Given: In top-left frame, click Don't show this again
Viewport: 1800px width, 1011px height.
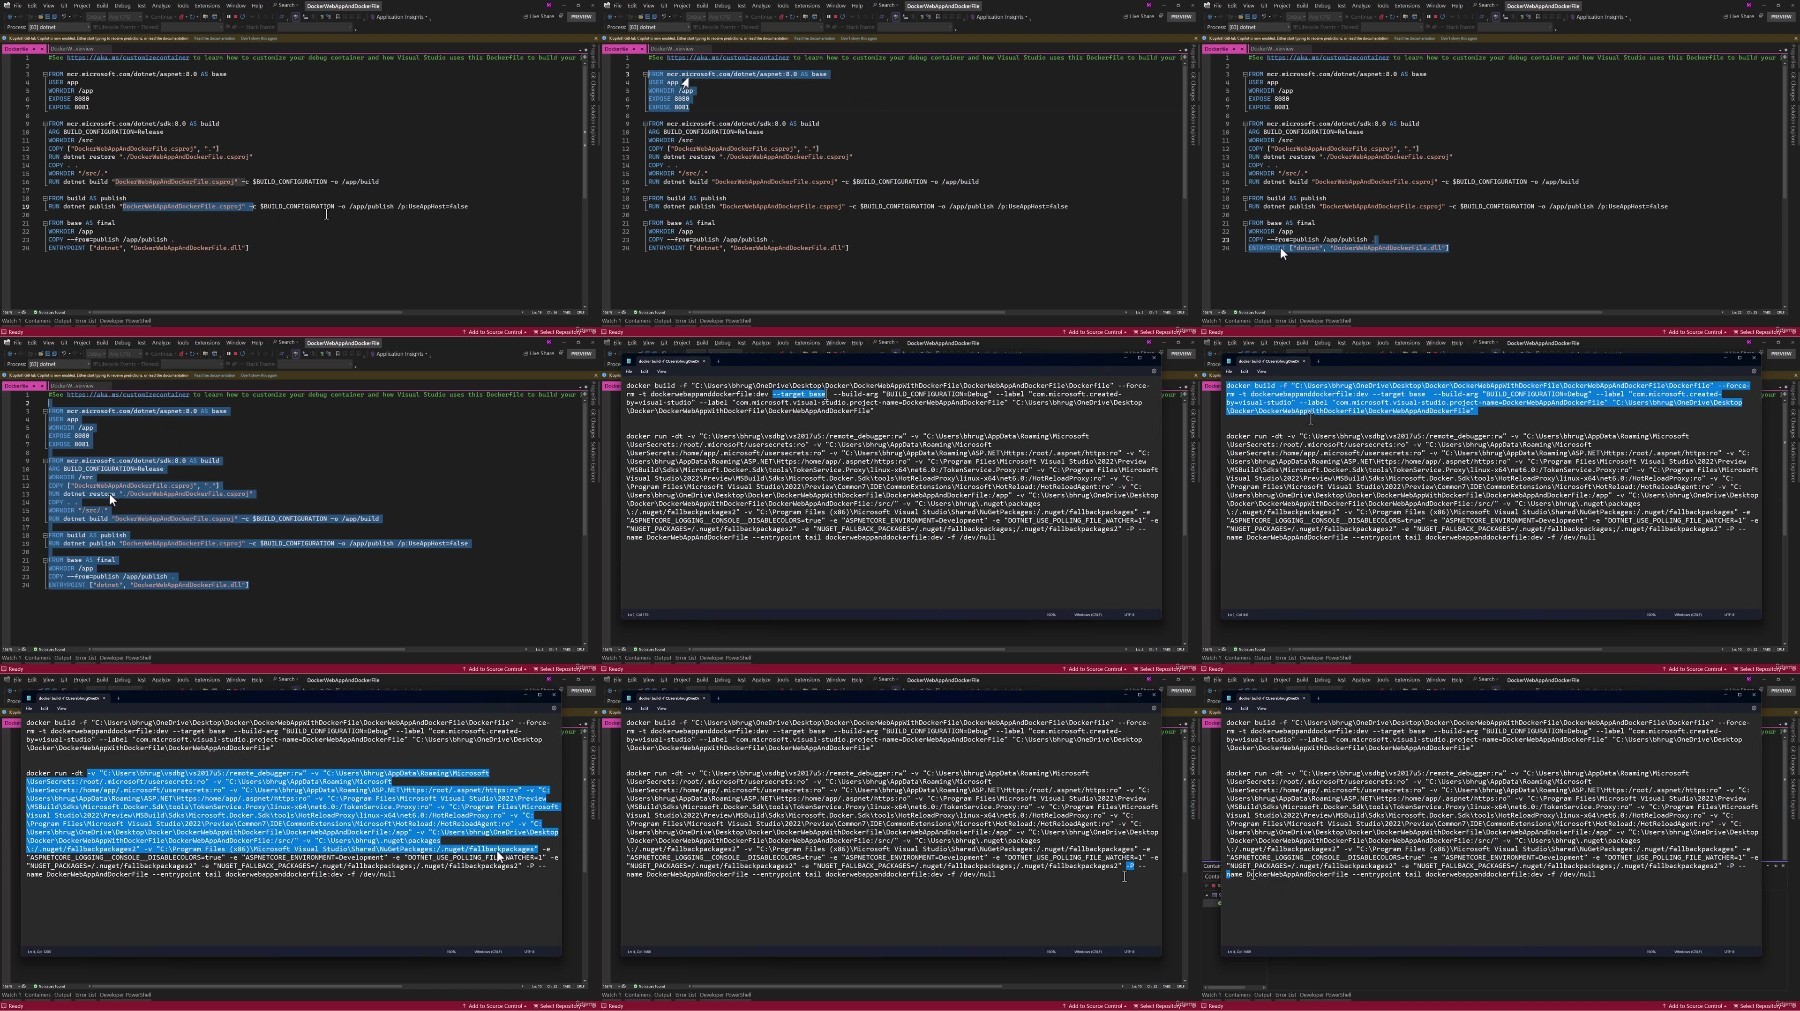Looking at the screenshot, I should (259, 38).
